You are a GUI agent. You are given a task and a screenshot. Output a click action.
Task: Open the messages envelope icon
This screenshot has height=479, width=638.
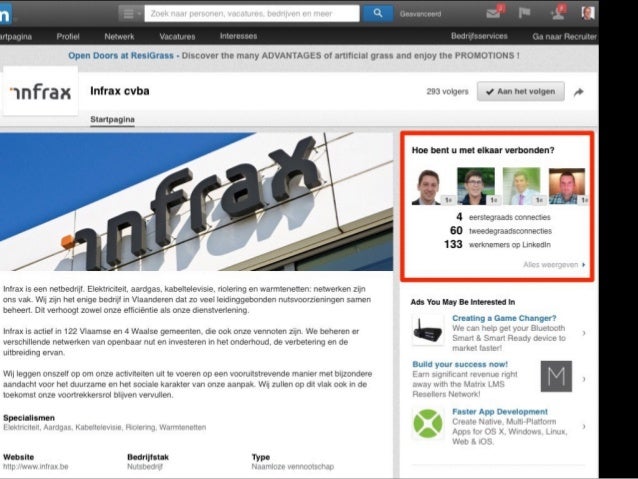[x=495, y=13]
